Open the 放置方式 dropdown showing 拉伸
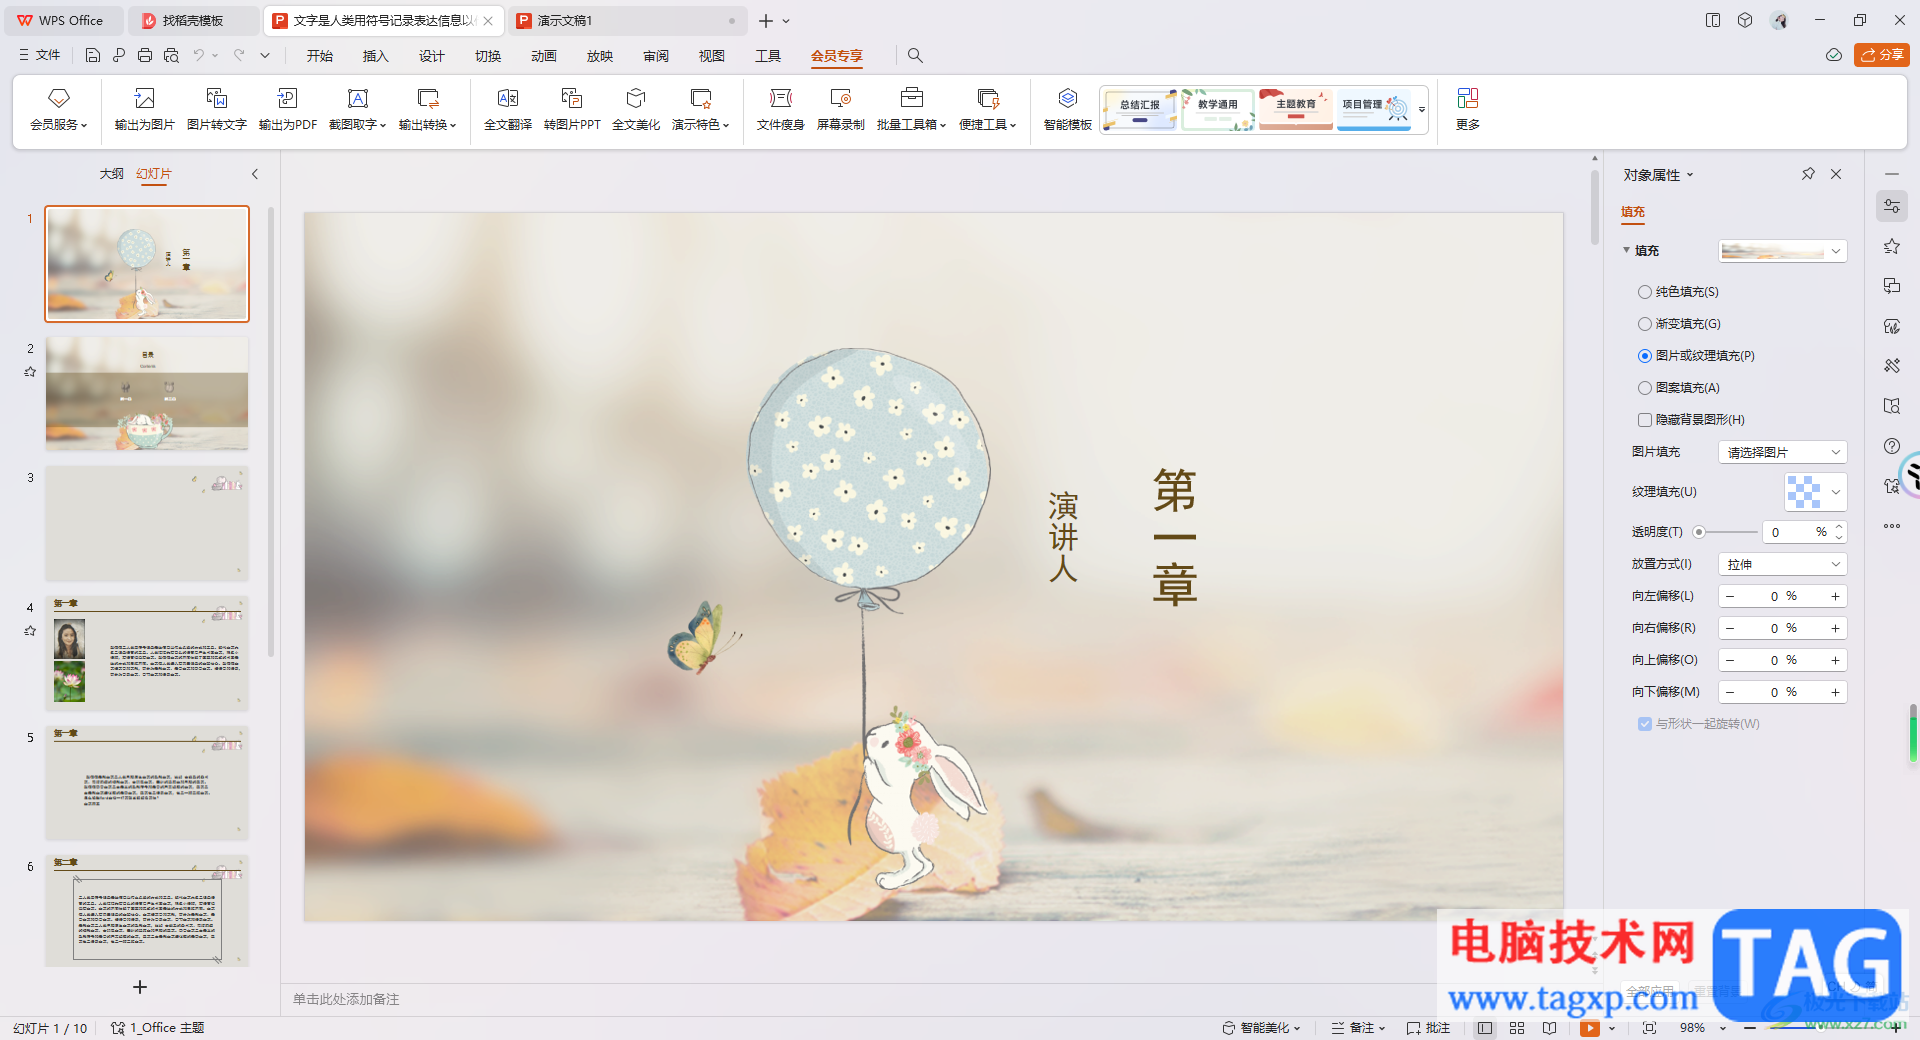Viewport: 1920px width, 1040px height. click(1782, 564)
